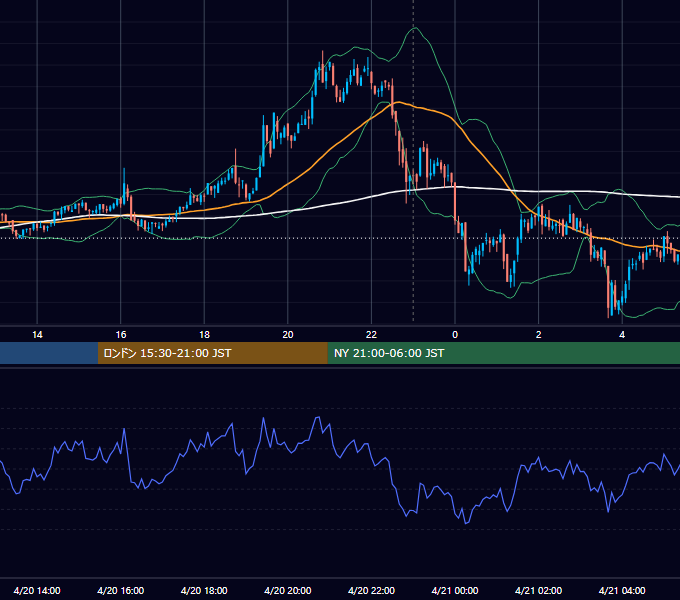Click the 4/20 18:00 date label
Viewport: 680px width, 600px height.
tap(204, 590)
